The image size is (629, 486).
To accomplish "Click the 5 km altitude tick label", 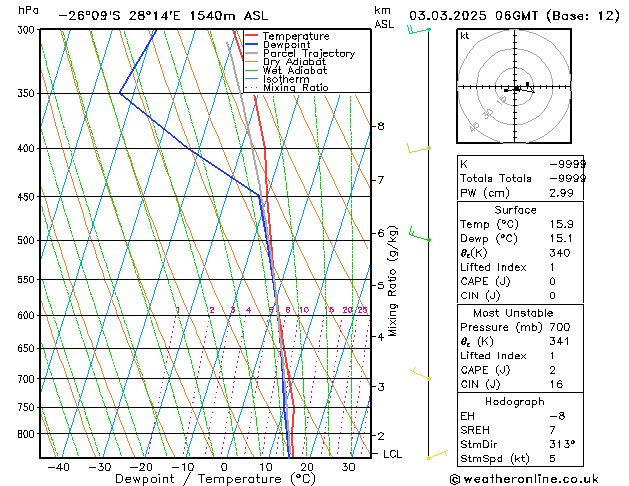I will pyautogui.click(x=381, y=286).
